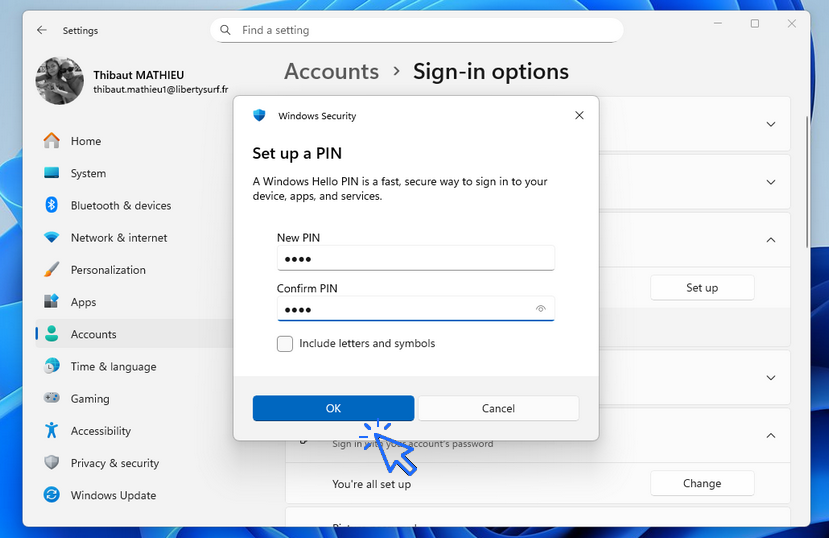Open Apps settings
The width and height of the screenshot is (829, 538).
[135, 302]
